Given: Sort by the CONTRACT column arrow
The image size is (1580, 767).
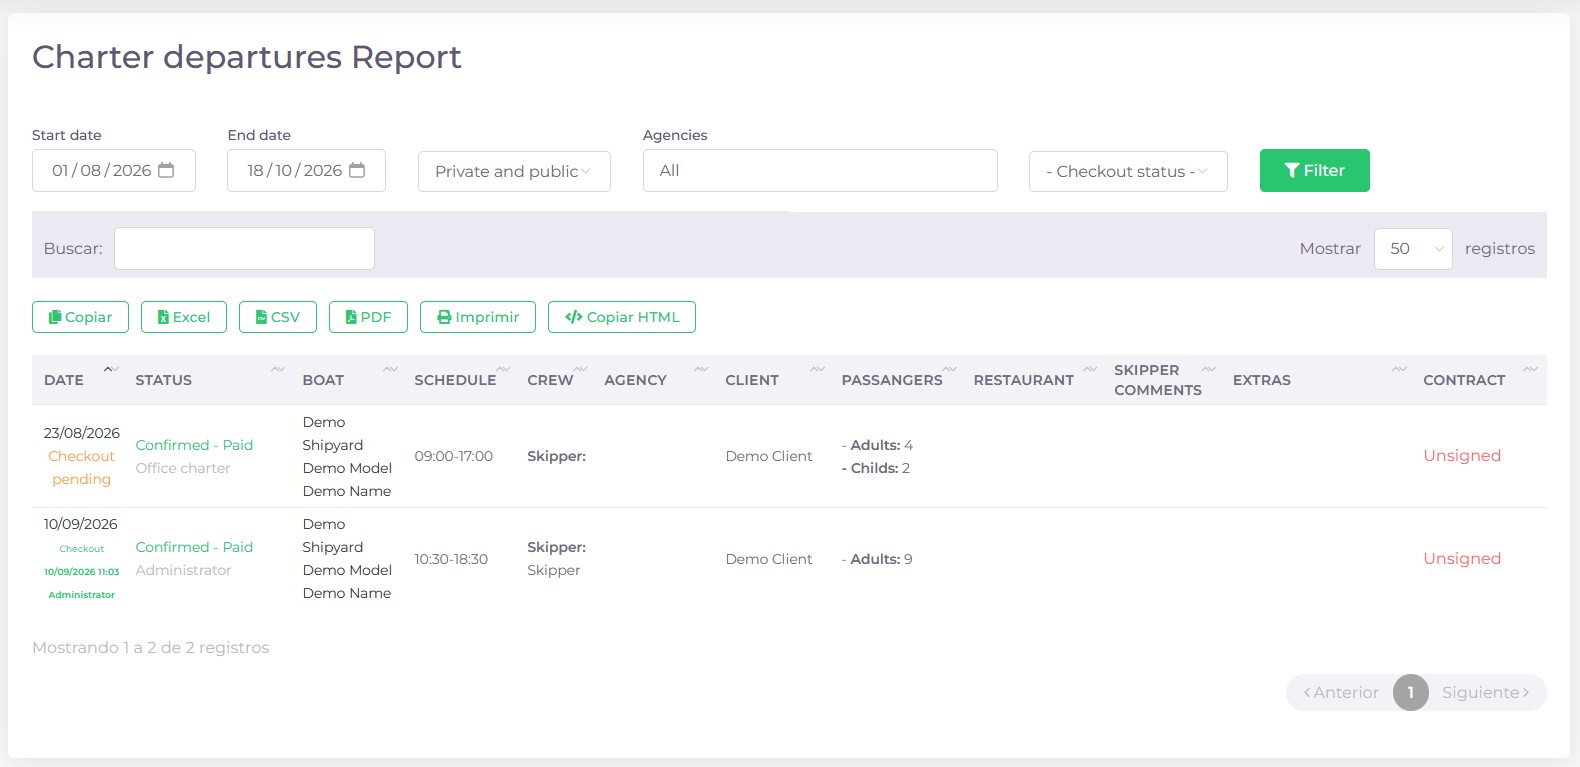Looking at the screenshot, I should [x=1530, y=369].
